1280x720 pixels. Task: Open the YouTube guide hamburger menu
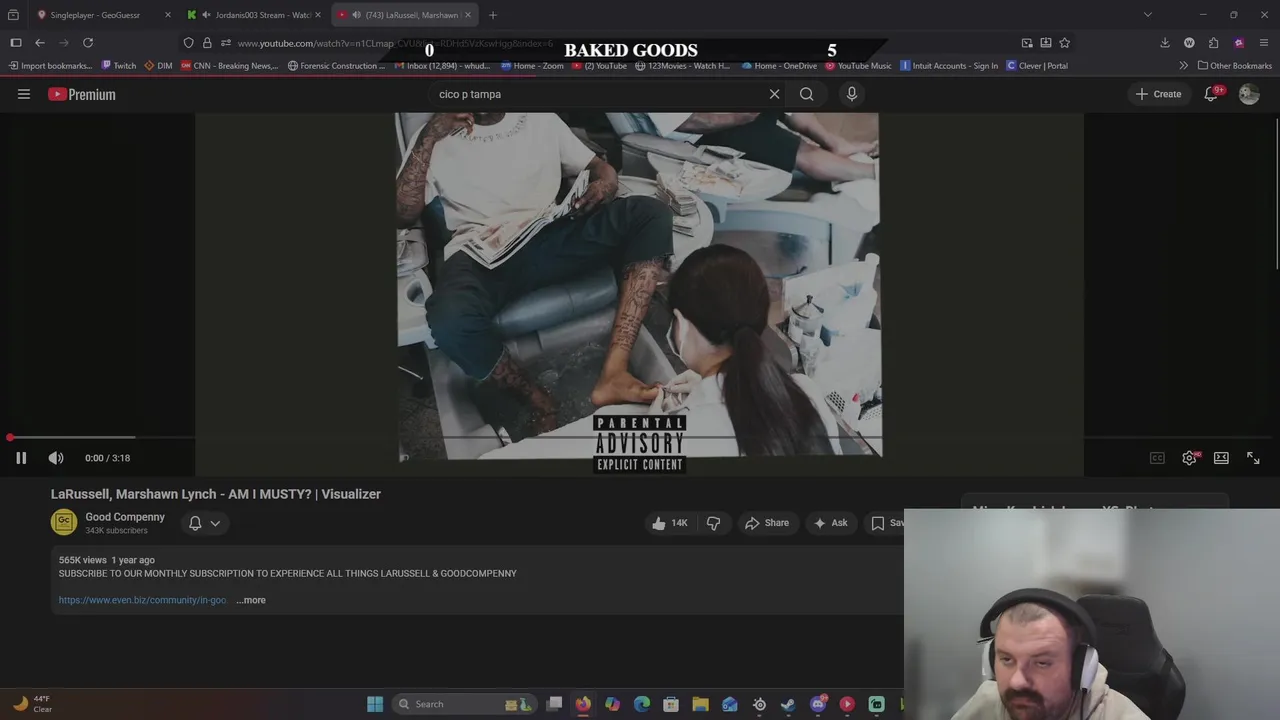(x=24, y=94)
